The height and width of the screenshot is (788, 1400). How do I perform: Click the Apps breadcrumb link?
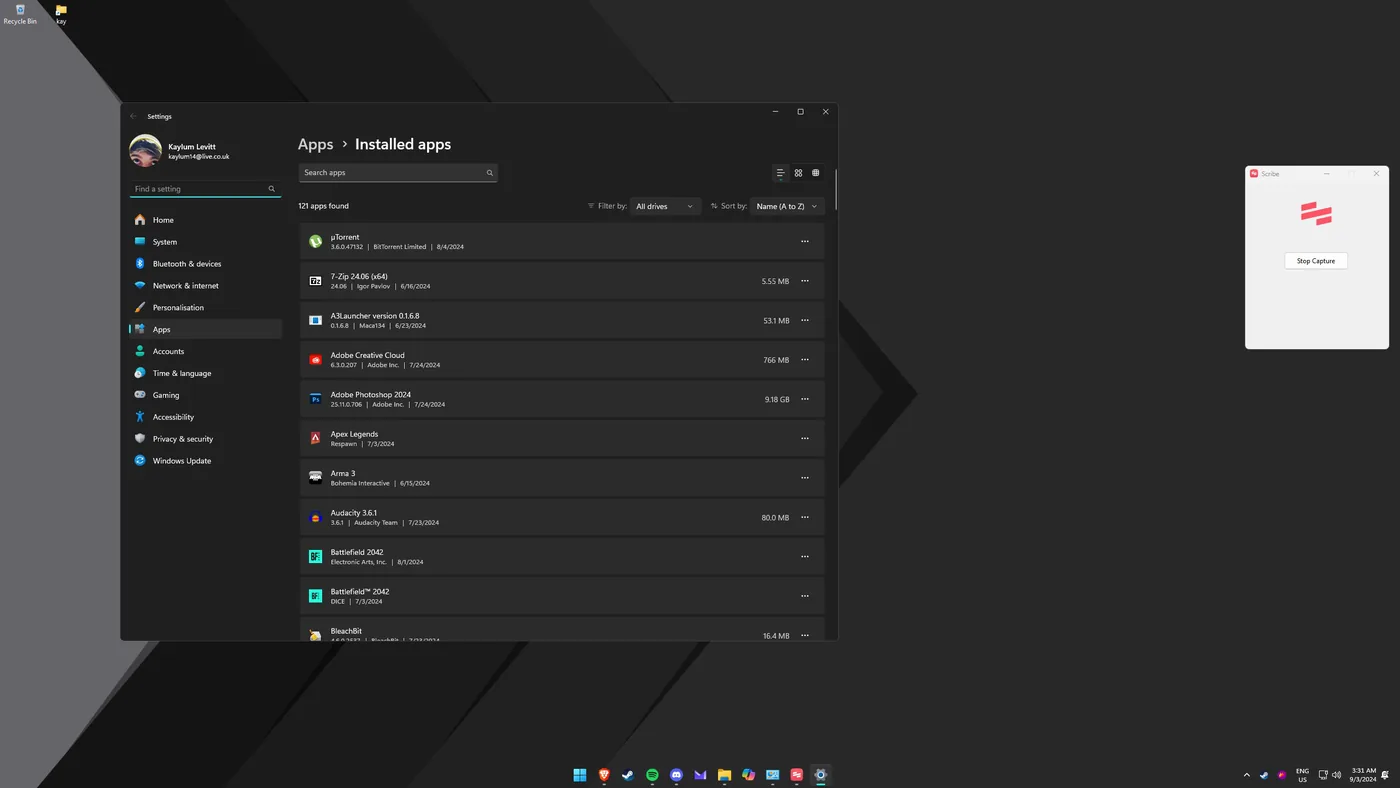[x=315, y=144]
